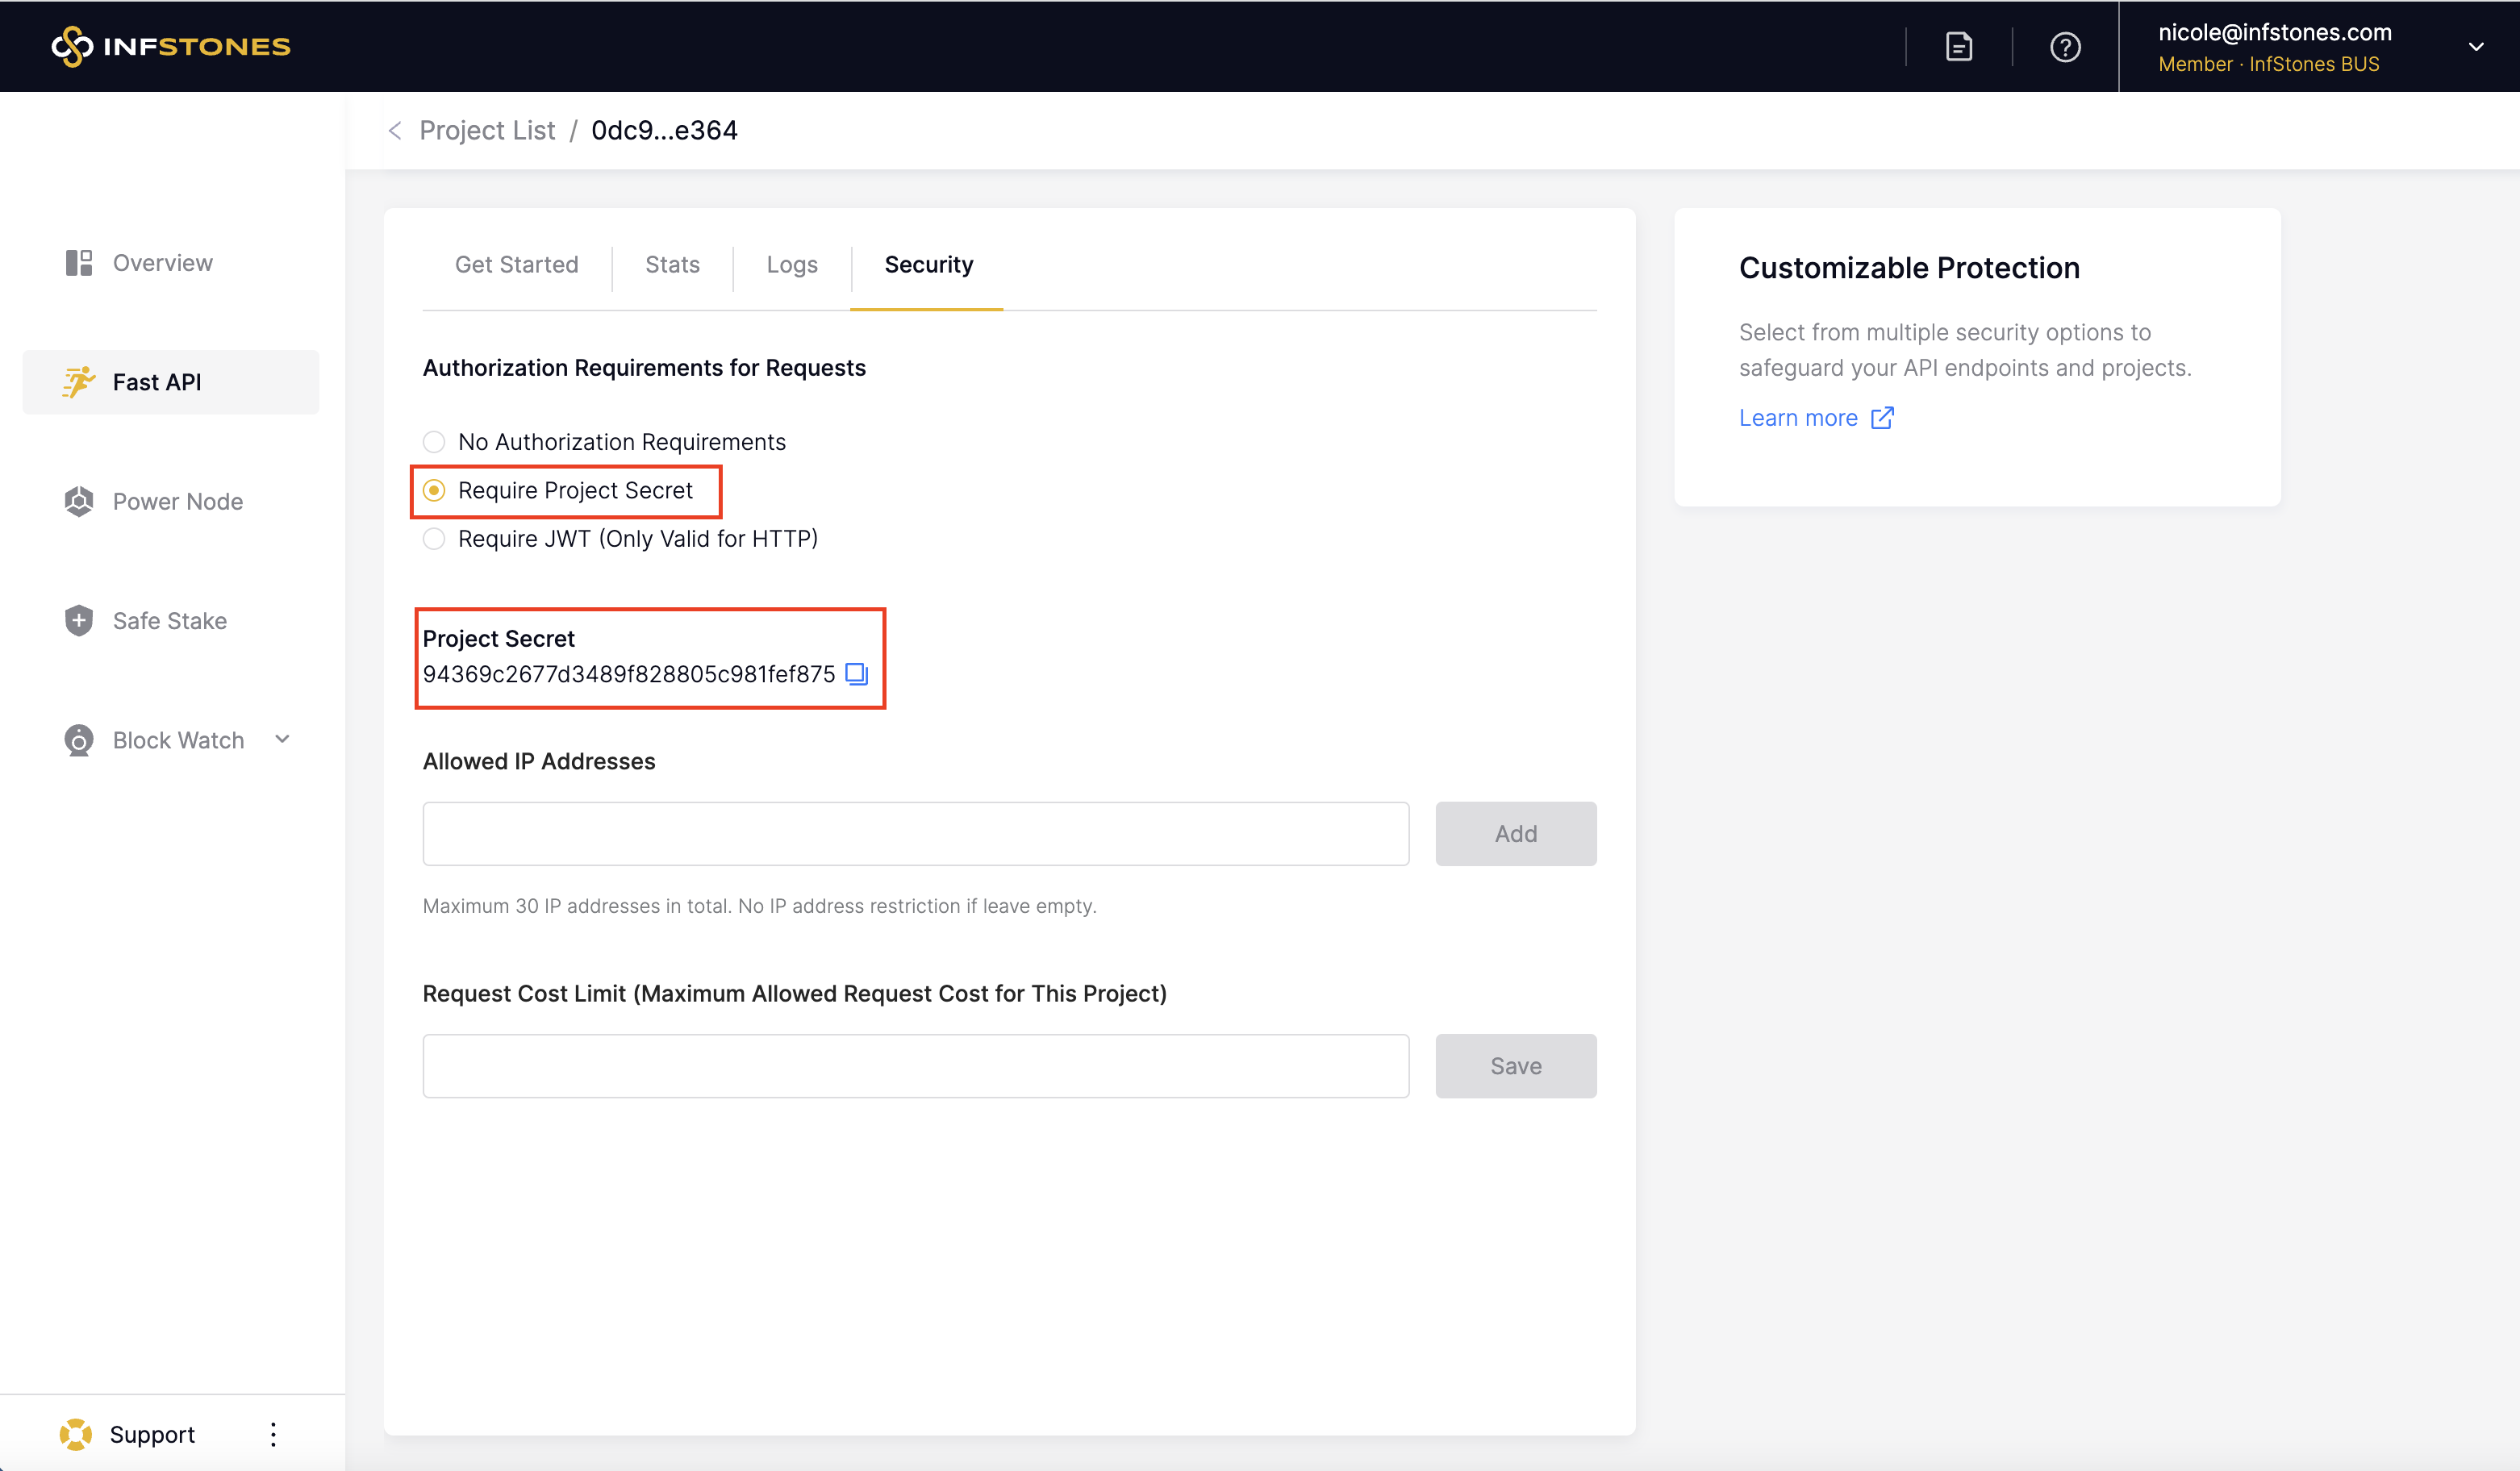Image resolution: width=2520 pixels, height=1471 pixels.
Task: Click the InfStones logo
Action: click(171, 46)
